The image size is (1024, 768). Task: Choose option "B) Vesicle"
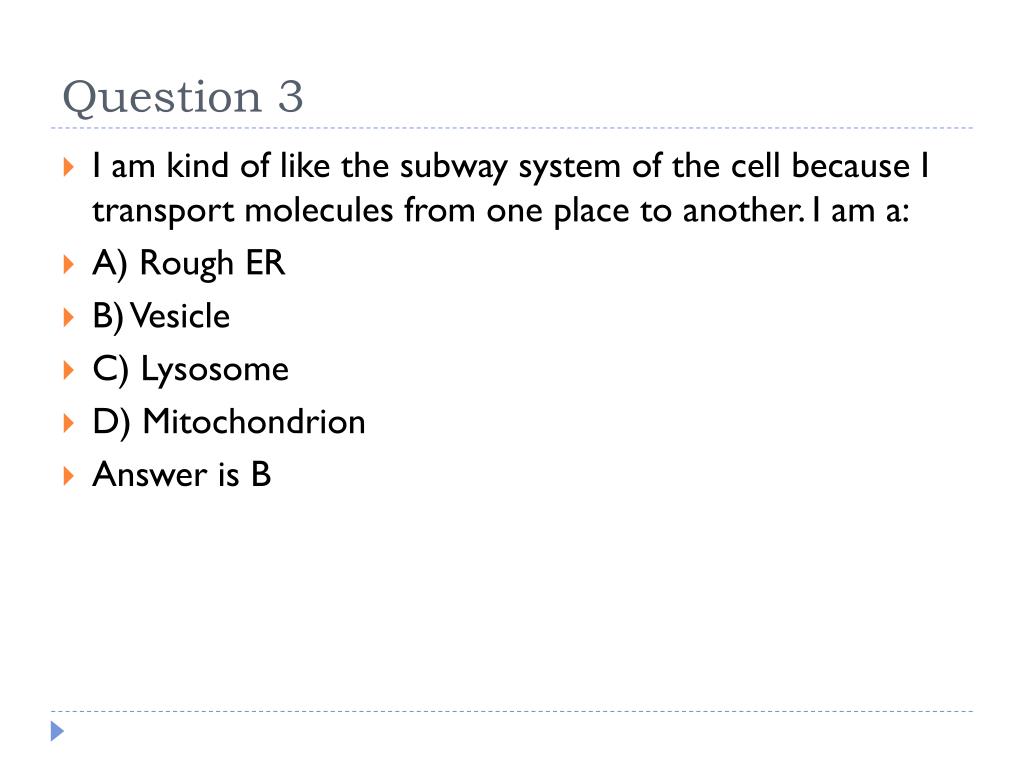click(x=161, y=317)
